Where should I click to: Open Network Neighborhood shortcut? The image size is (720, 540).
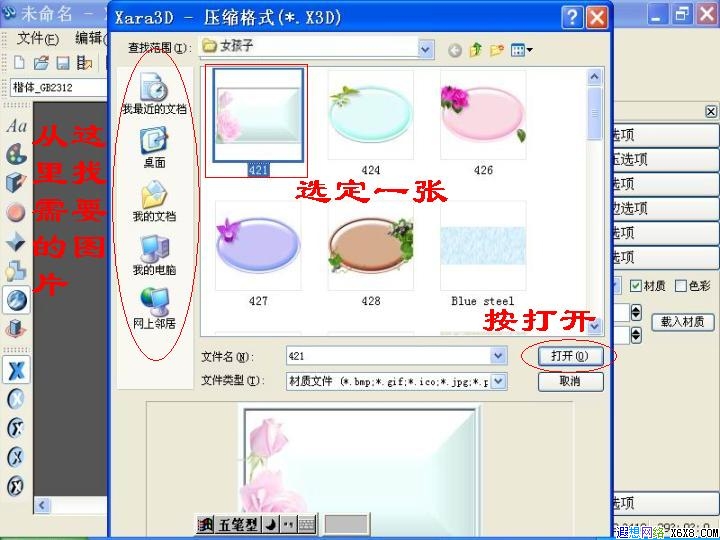[x=154, y=309]
